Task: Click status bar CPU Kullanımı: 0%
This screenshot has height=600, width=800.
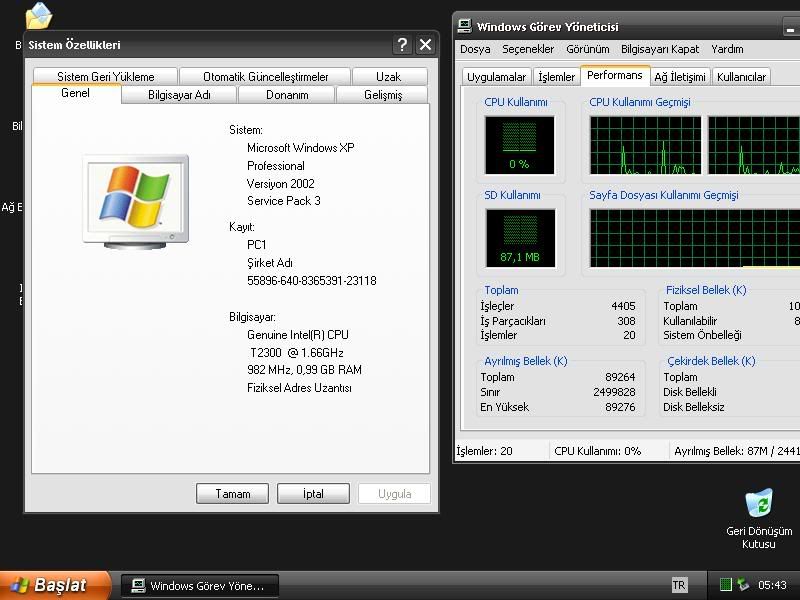Action: 597,451
